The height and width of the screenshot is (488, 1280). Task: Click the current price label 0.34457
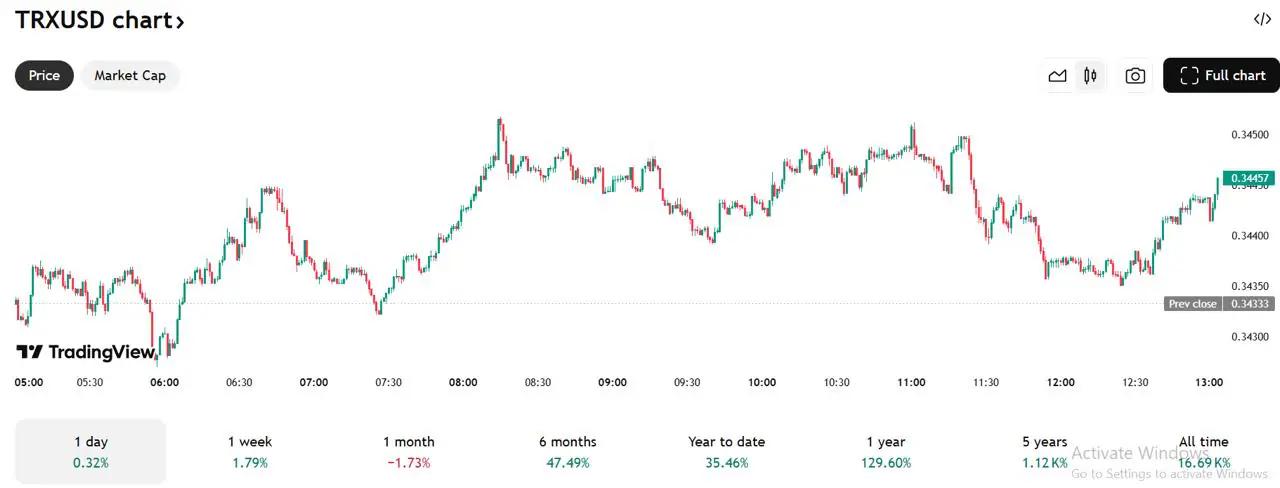[x=1248, y=178]
